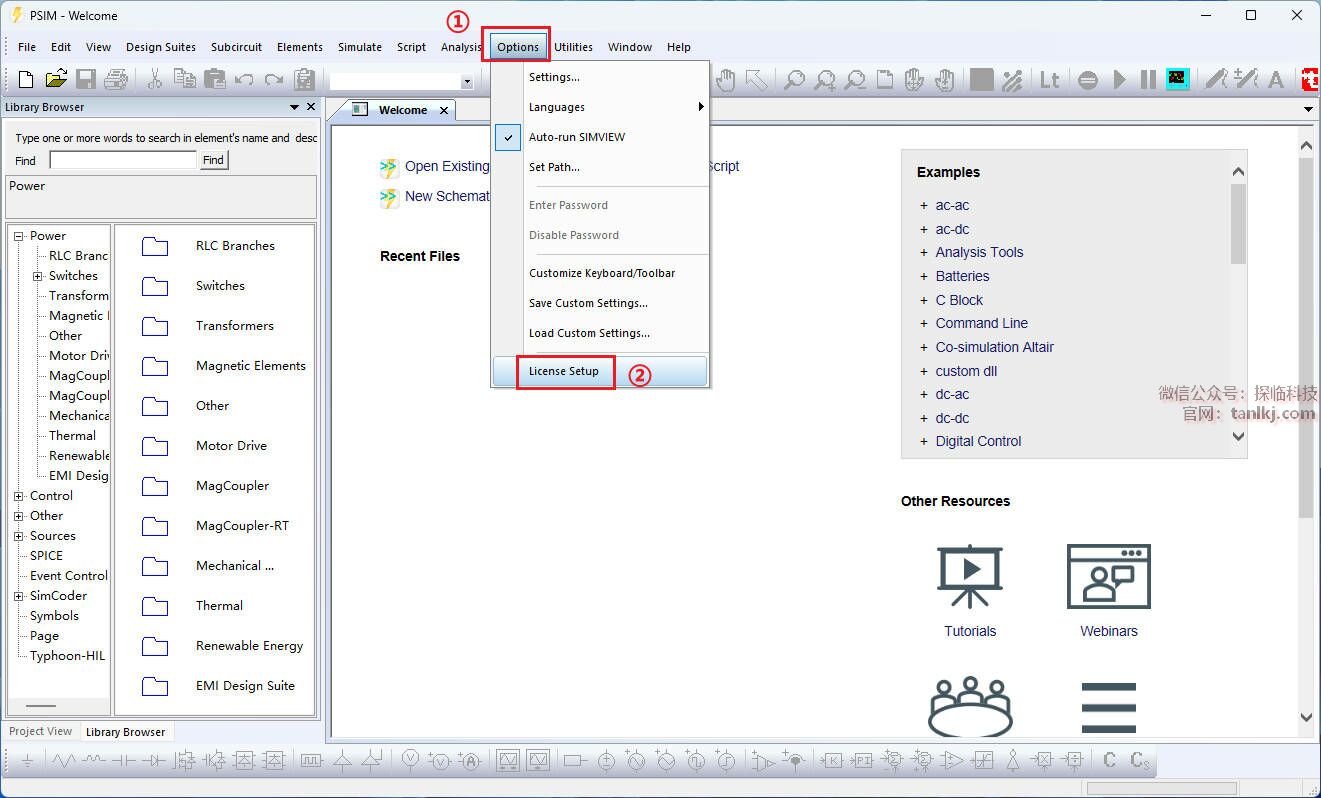
Task: Click the Tutorials link
Action: point(970,631)
